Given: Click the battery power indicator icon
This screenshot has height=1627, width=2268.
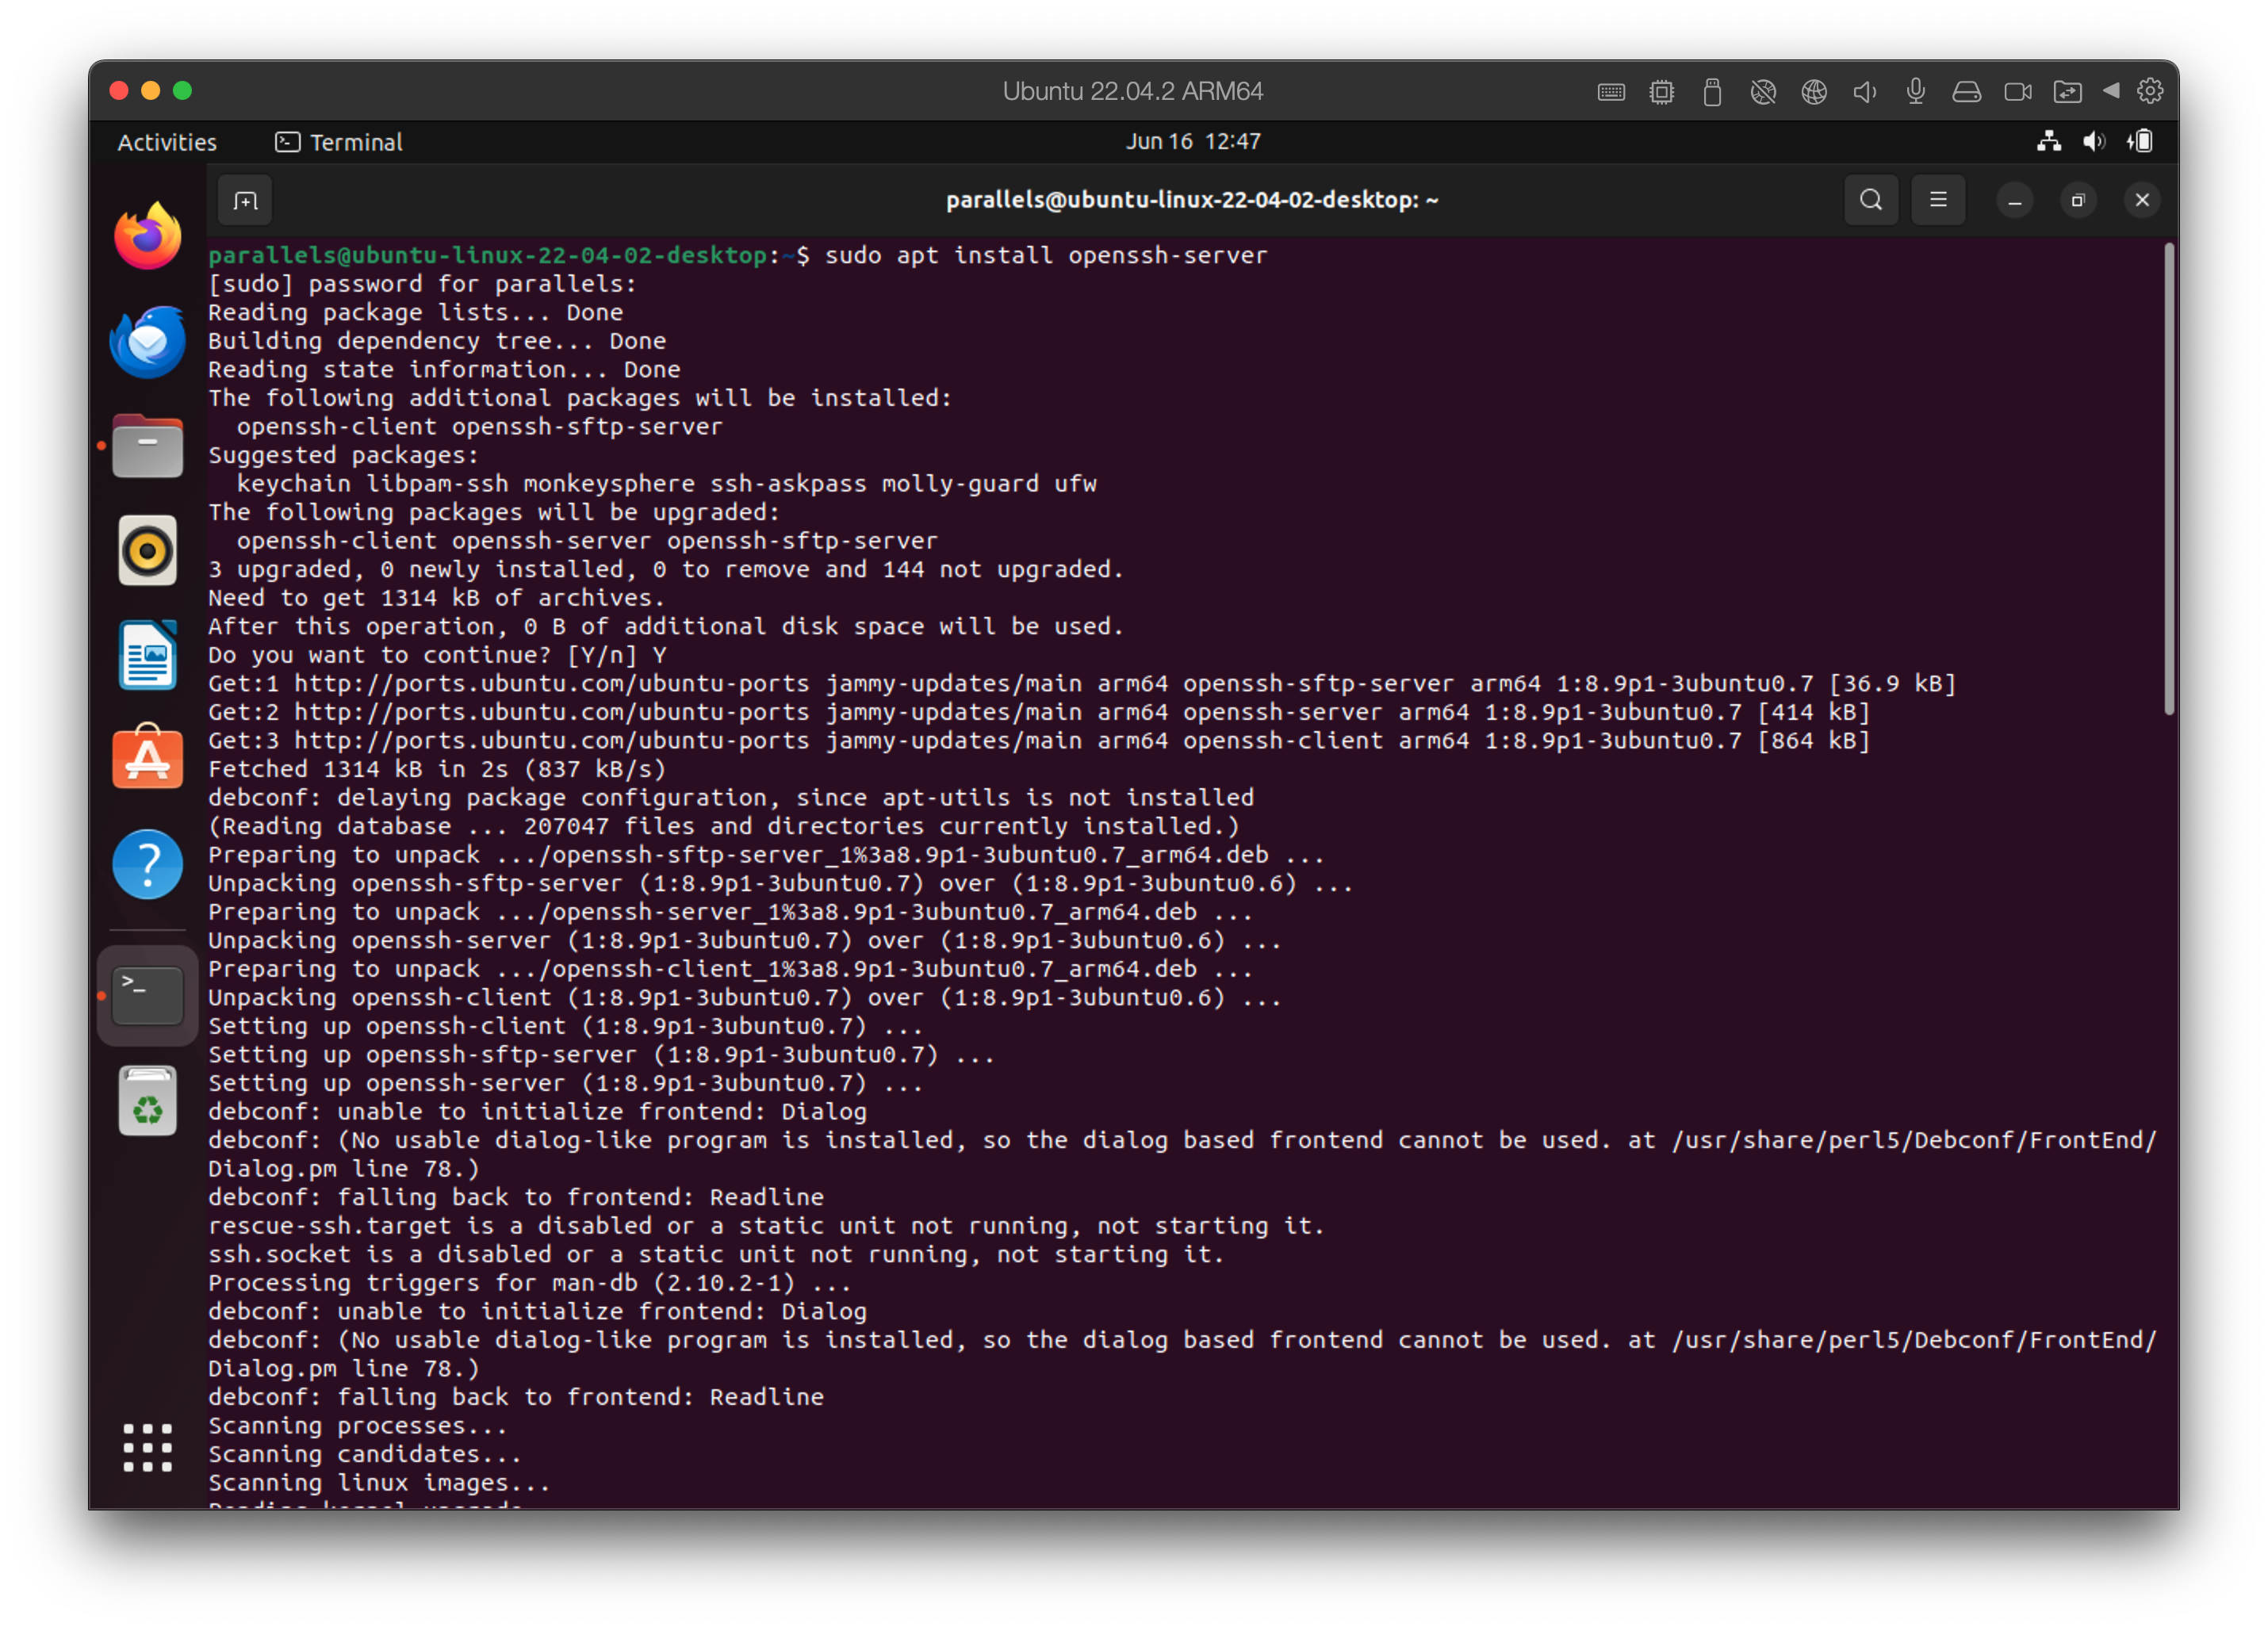Looking at the screenshot, I should (x=2140, y=141).
